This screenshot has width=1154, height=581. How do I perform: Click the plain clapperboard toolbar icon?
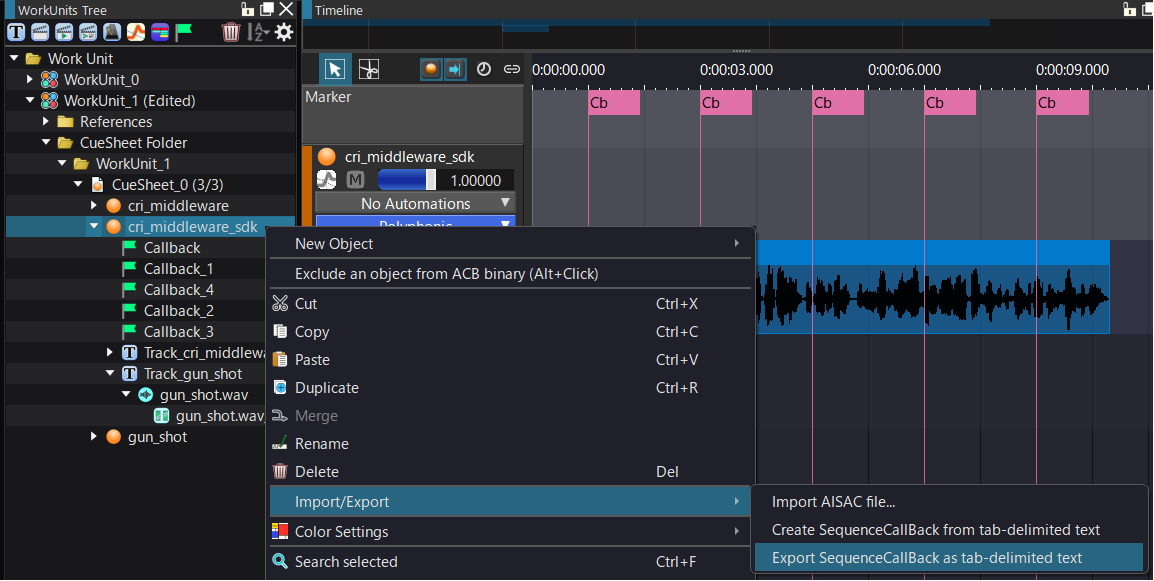[x=40, y=32]
